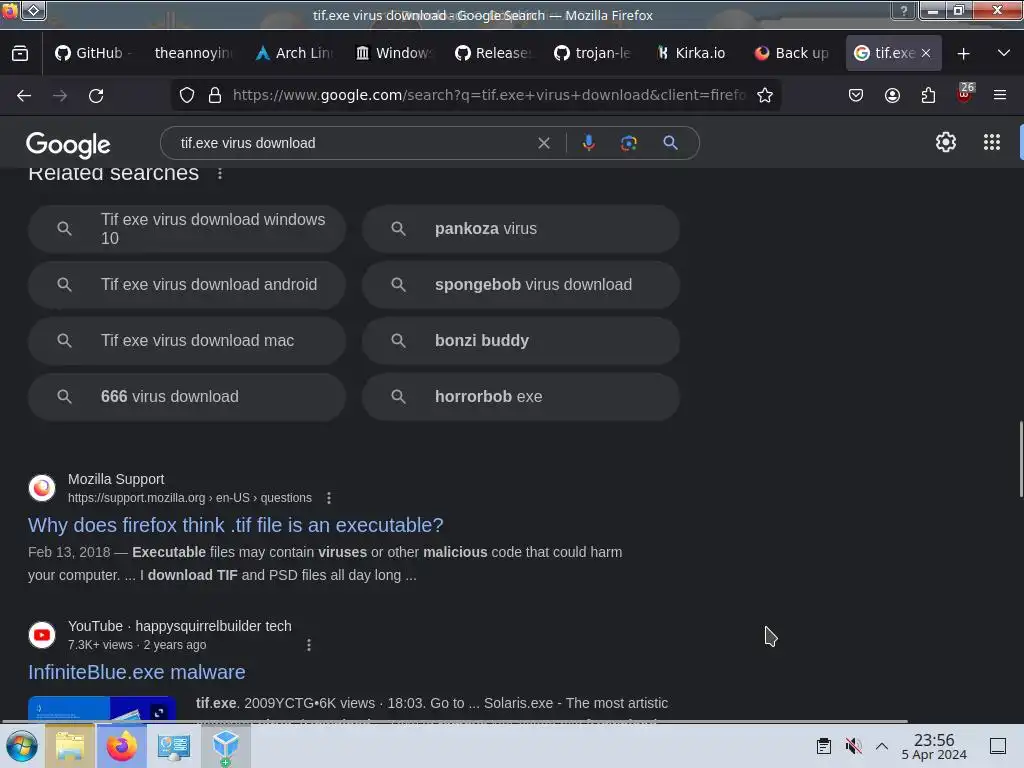The height and width of the screenshot is (768, 1024).
Task: Open the taskbar system settings monitor icon
Action: tap(174, 746)
